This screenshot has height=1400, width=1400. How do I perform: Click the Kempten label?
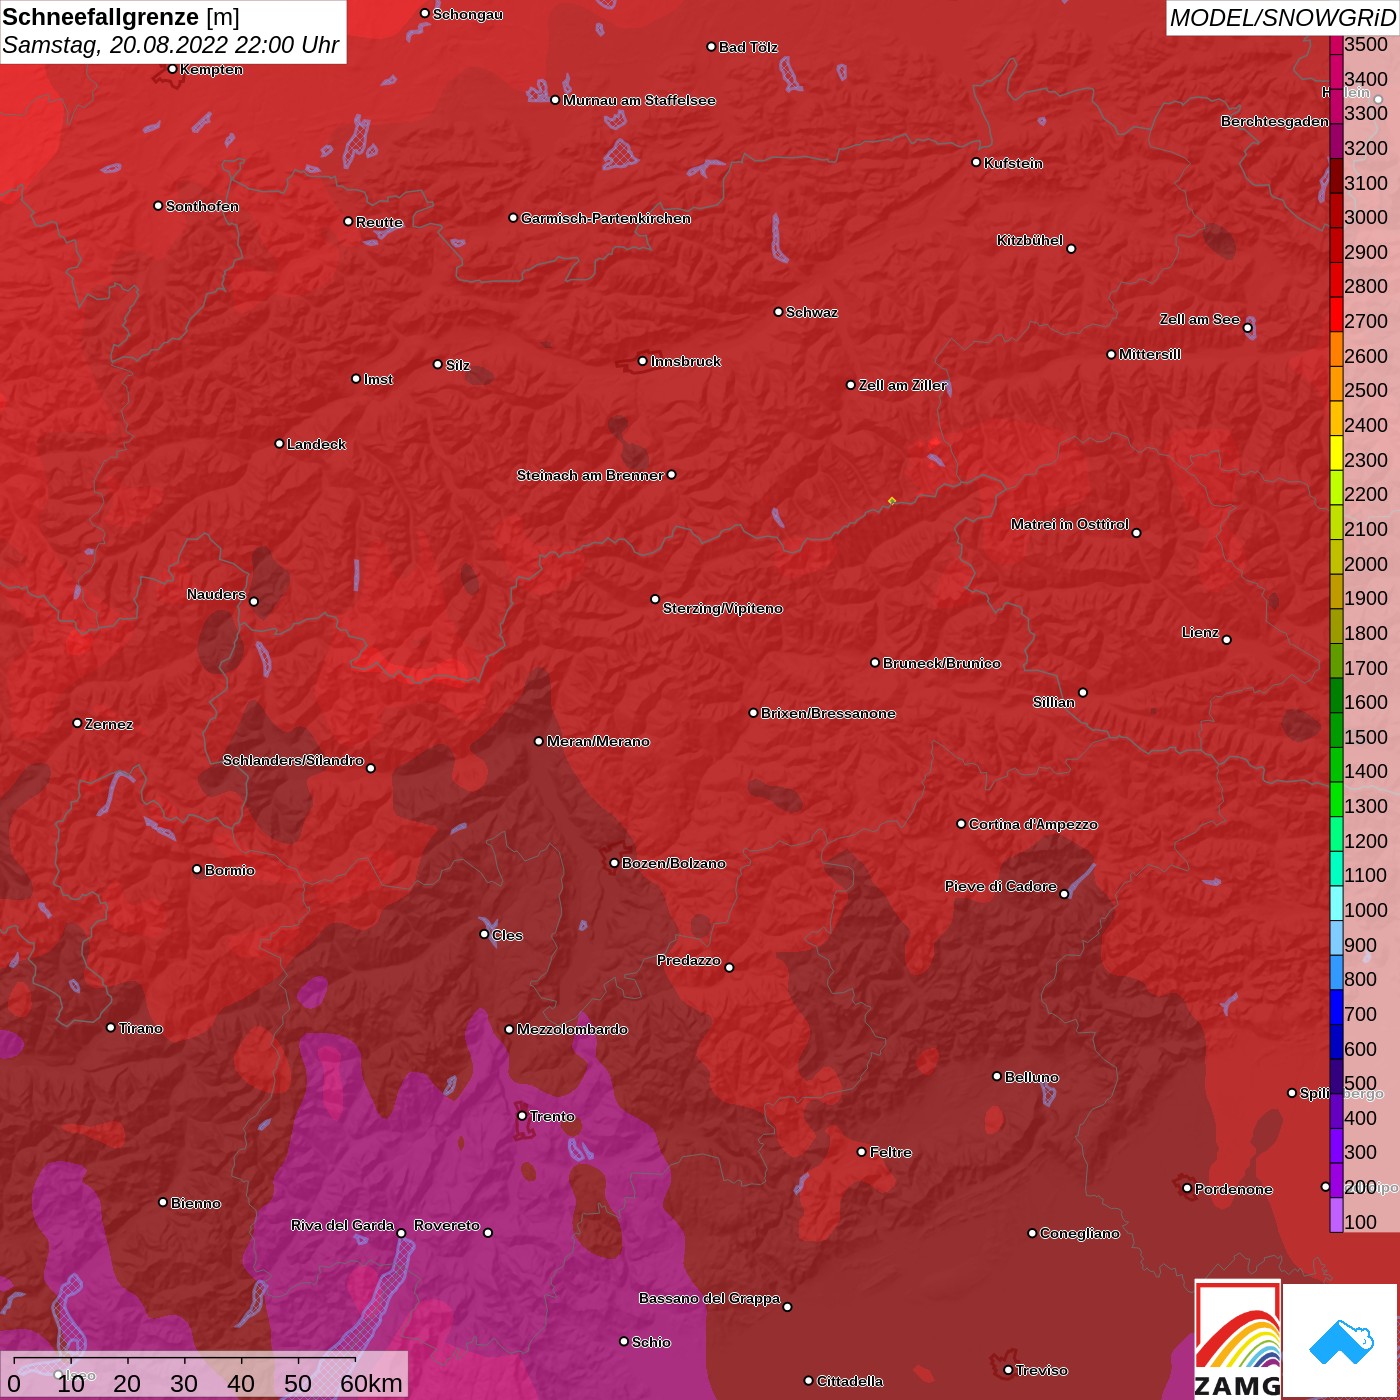tap(211, 69)
